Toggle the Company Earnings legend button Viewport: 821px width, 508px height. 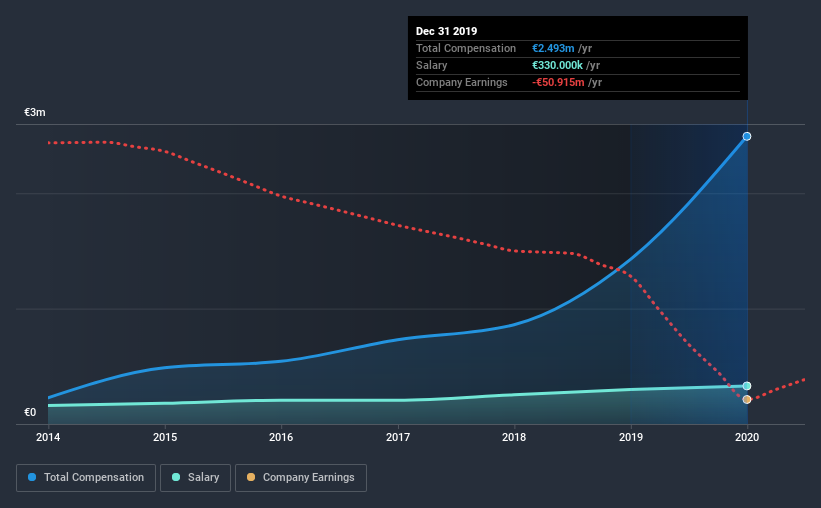pos(301,478)
